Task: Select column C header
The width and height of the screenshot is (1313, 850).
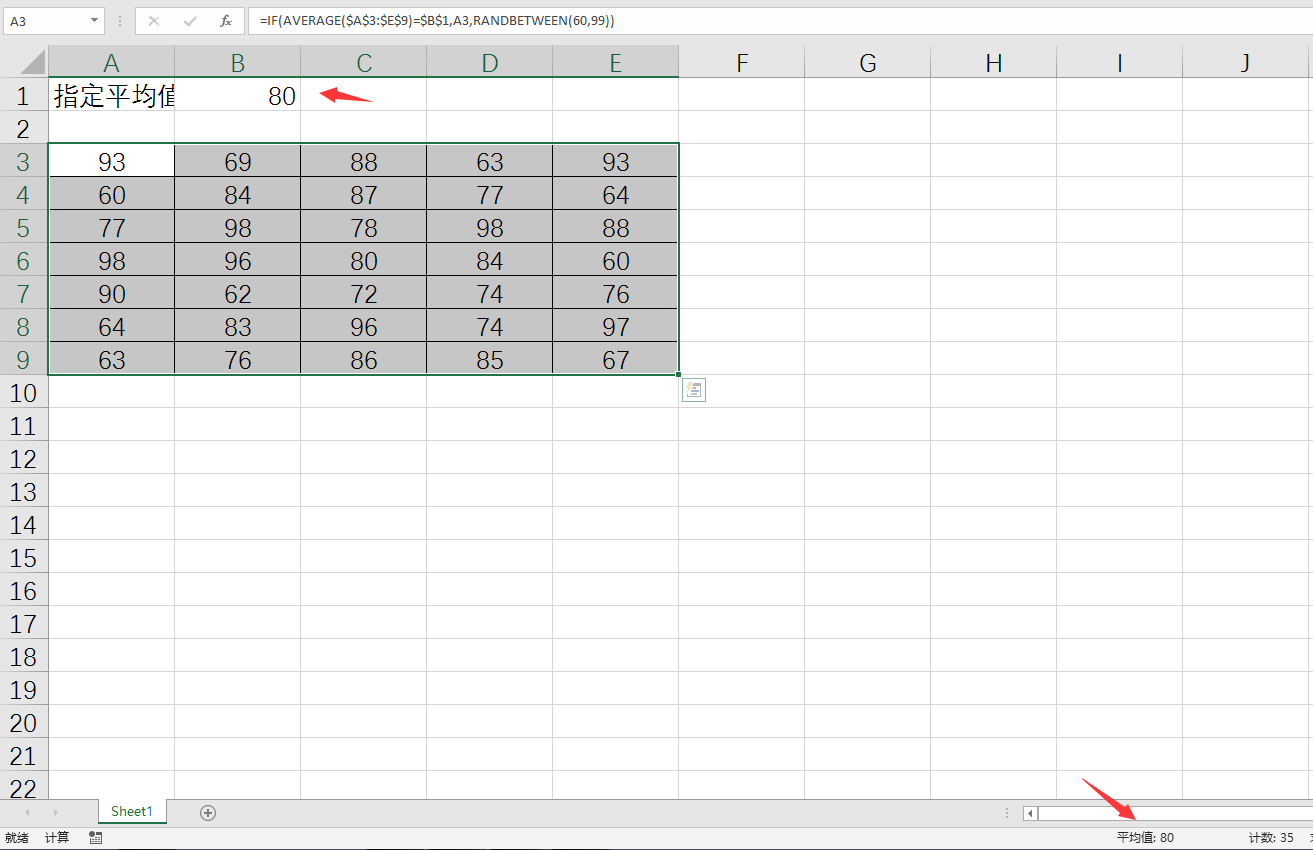Action: pyautogui.click(x=363, y=62)
